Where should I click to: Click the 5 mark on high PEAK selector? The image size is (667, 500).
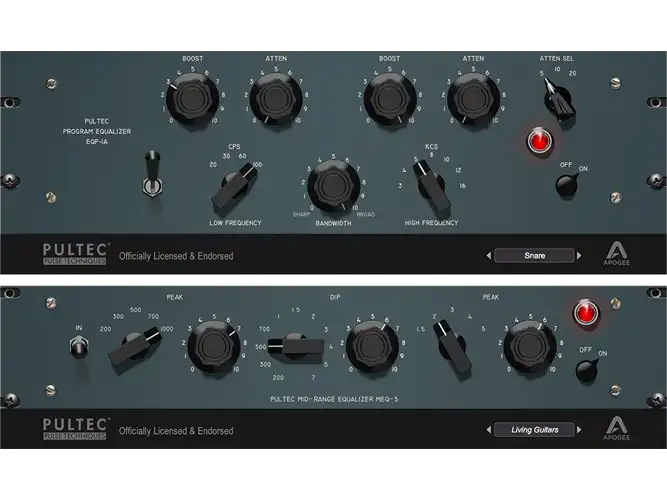coord(483,329)
